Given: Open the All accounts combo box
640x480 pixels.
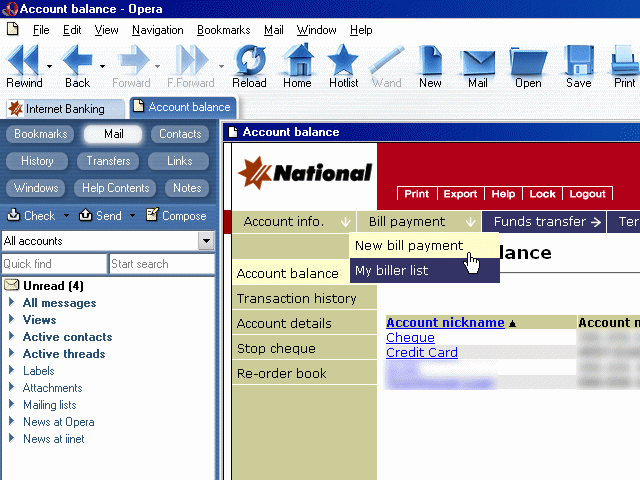Looking at the screenshot, I should point(108,241).
